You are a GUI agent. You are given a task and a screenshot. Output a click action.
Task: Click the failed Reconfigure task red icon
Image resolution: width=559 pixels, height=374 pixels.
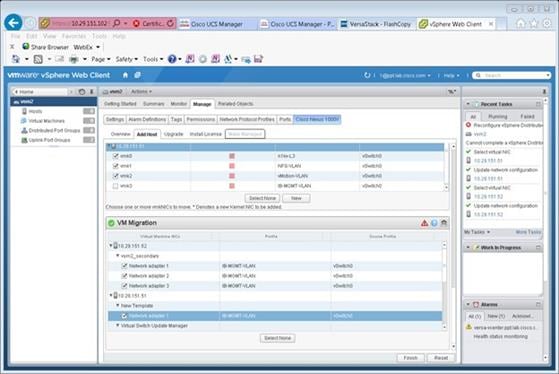click(x=468, y=125)
